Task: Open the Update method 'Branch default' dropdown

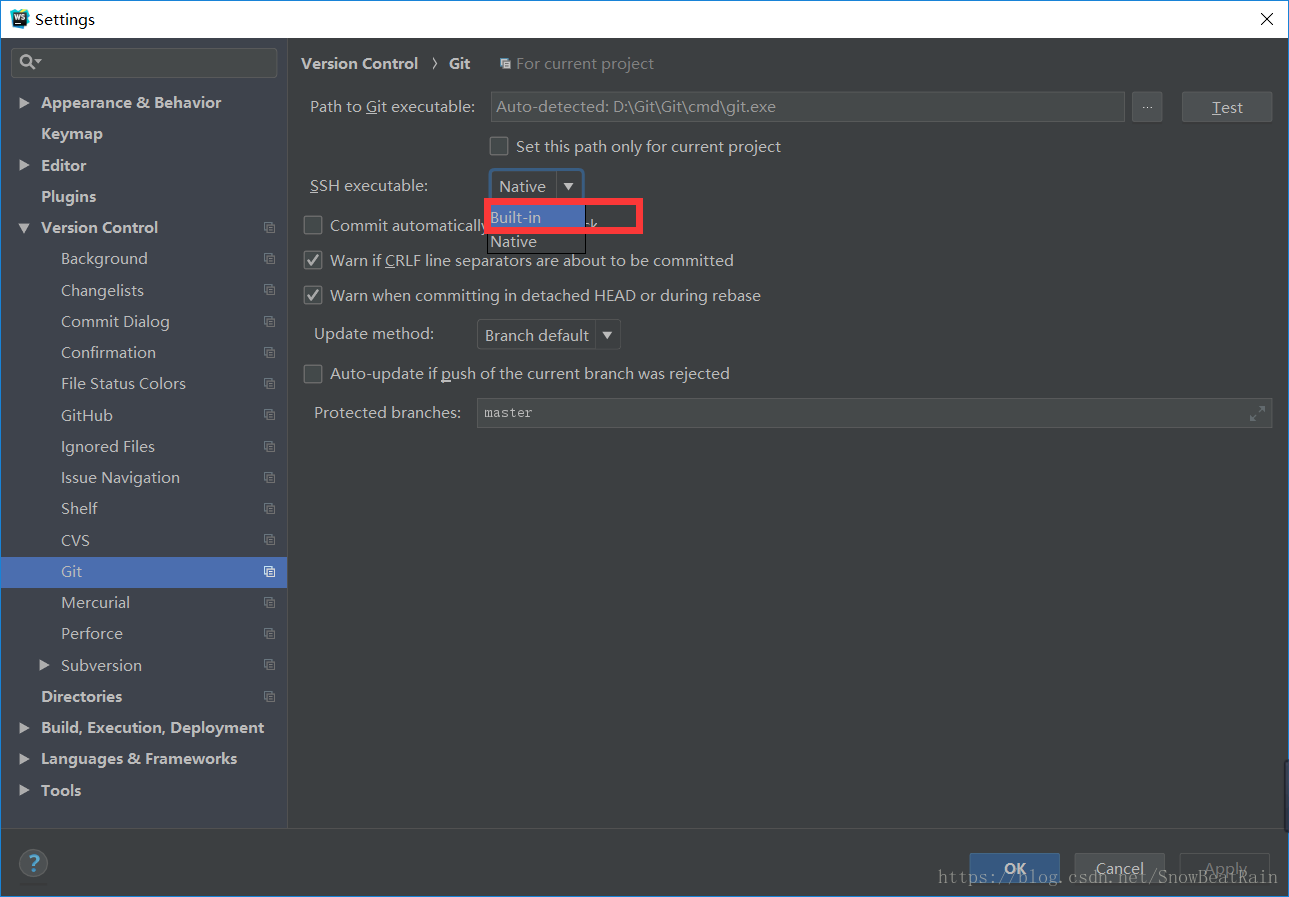Action: (x=549, y=335)
